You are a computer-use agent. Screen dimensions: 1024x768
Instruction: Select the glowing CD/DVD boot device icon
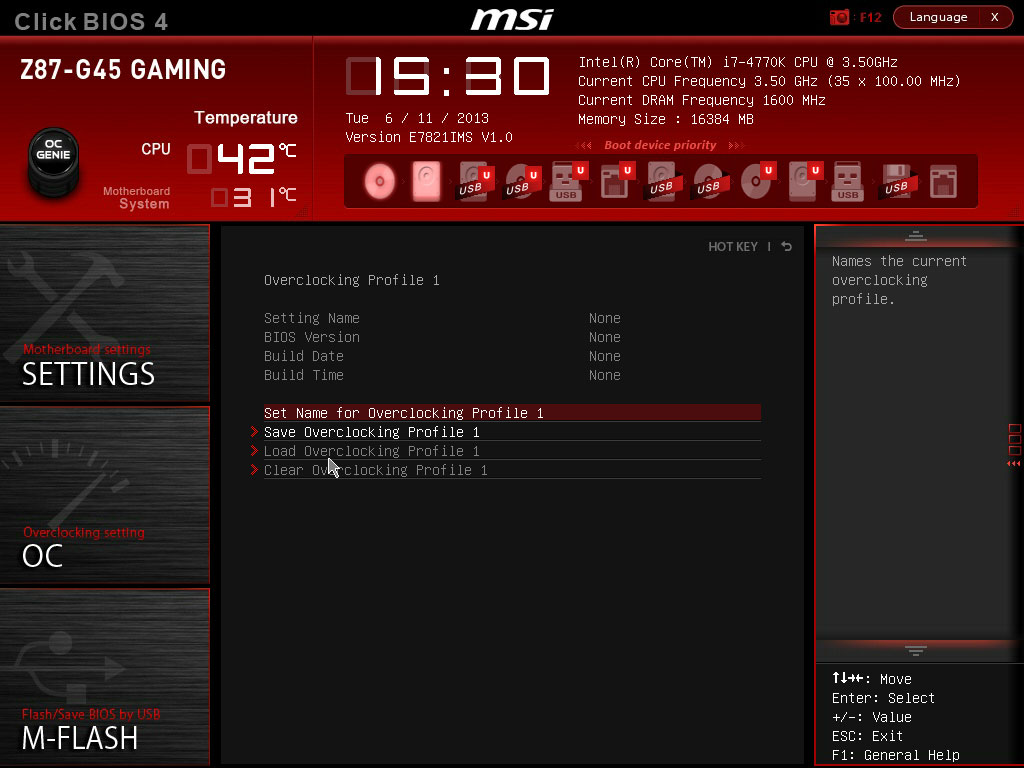point(379,181)
